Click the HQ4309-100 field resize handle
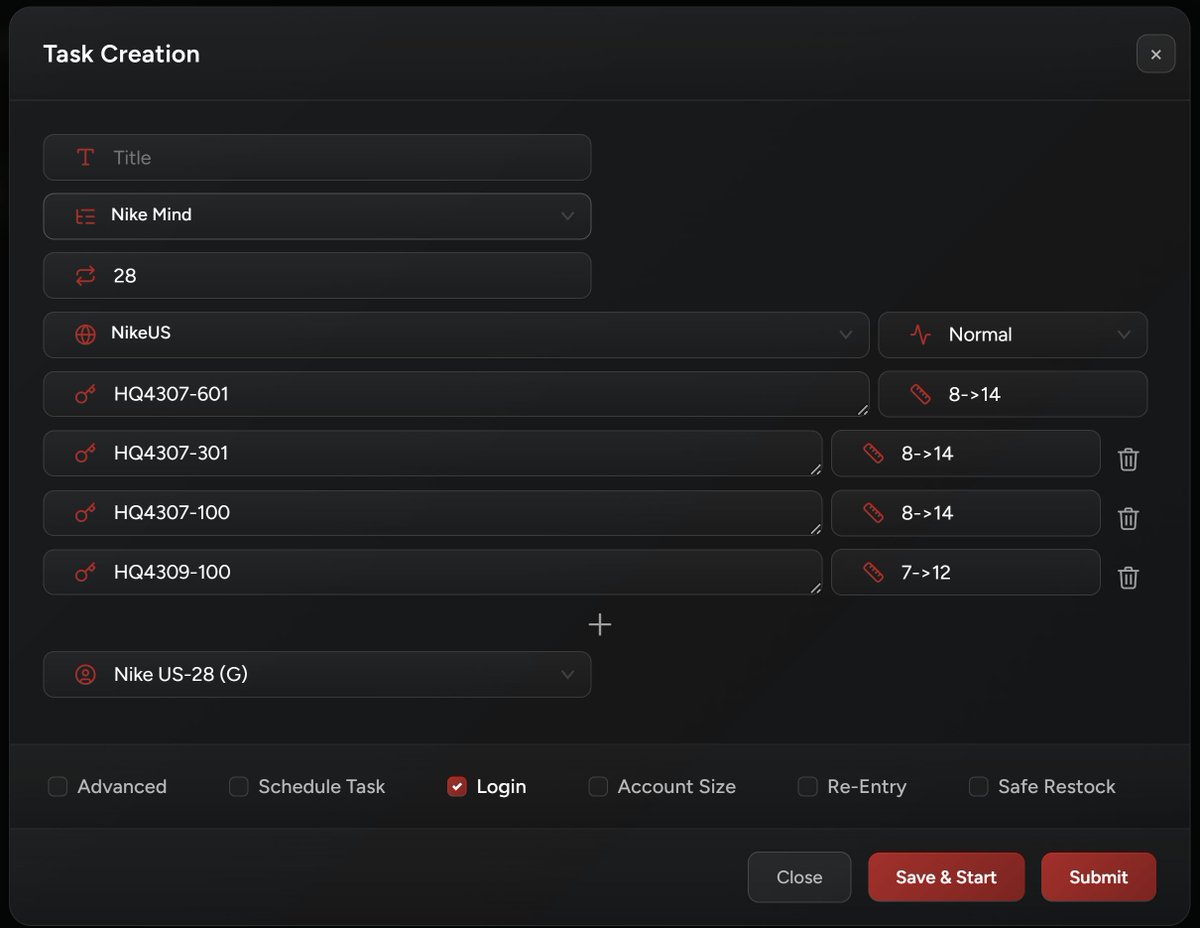Viewport: 1200px width, 928px height. [815, 587]
